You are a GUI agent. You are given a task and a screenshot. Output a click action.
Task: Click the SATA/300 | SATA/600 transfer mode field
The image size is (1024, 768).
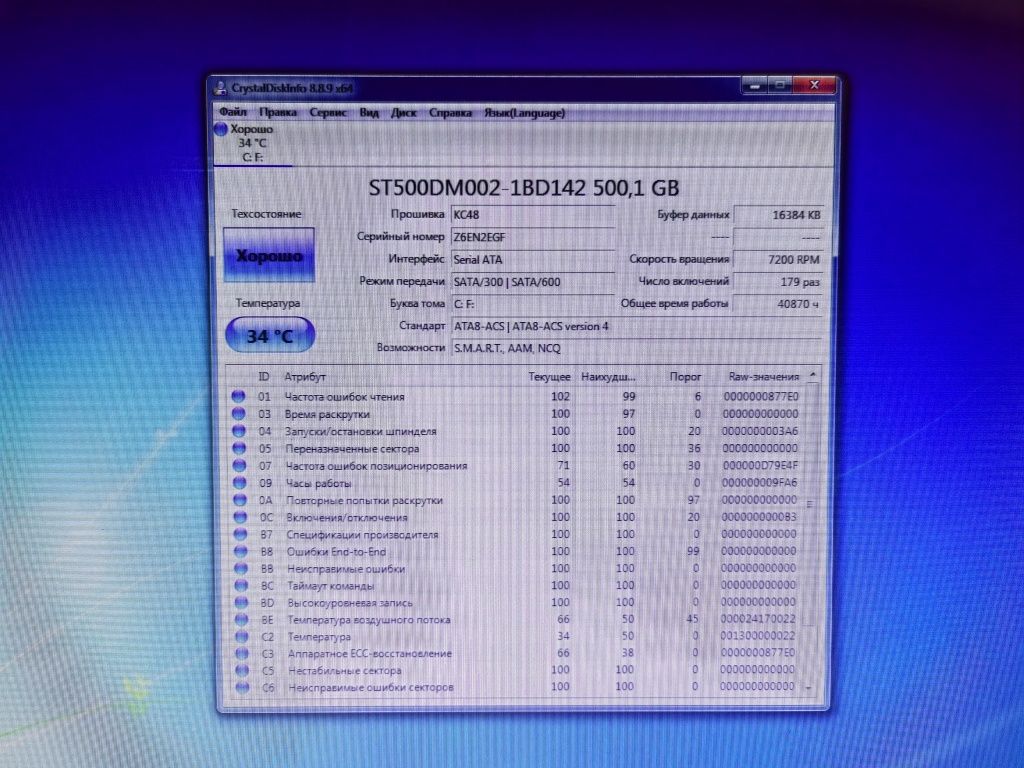click(x=532, y=281)
